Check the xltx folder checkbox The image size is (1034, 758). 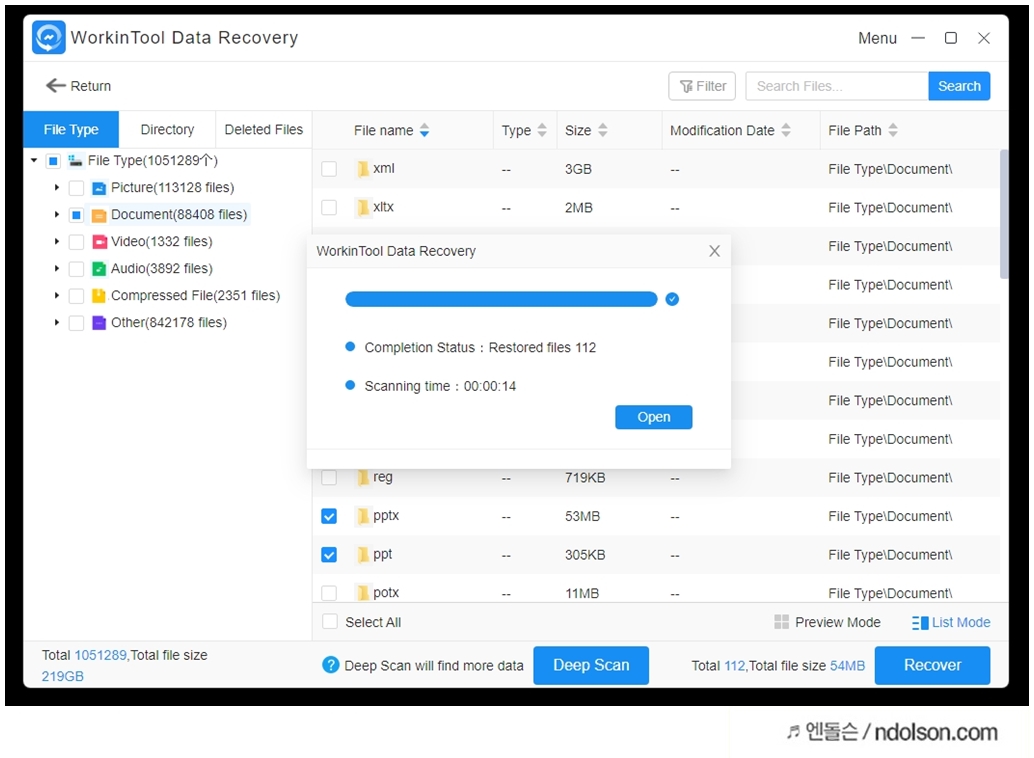point(329,208)
